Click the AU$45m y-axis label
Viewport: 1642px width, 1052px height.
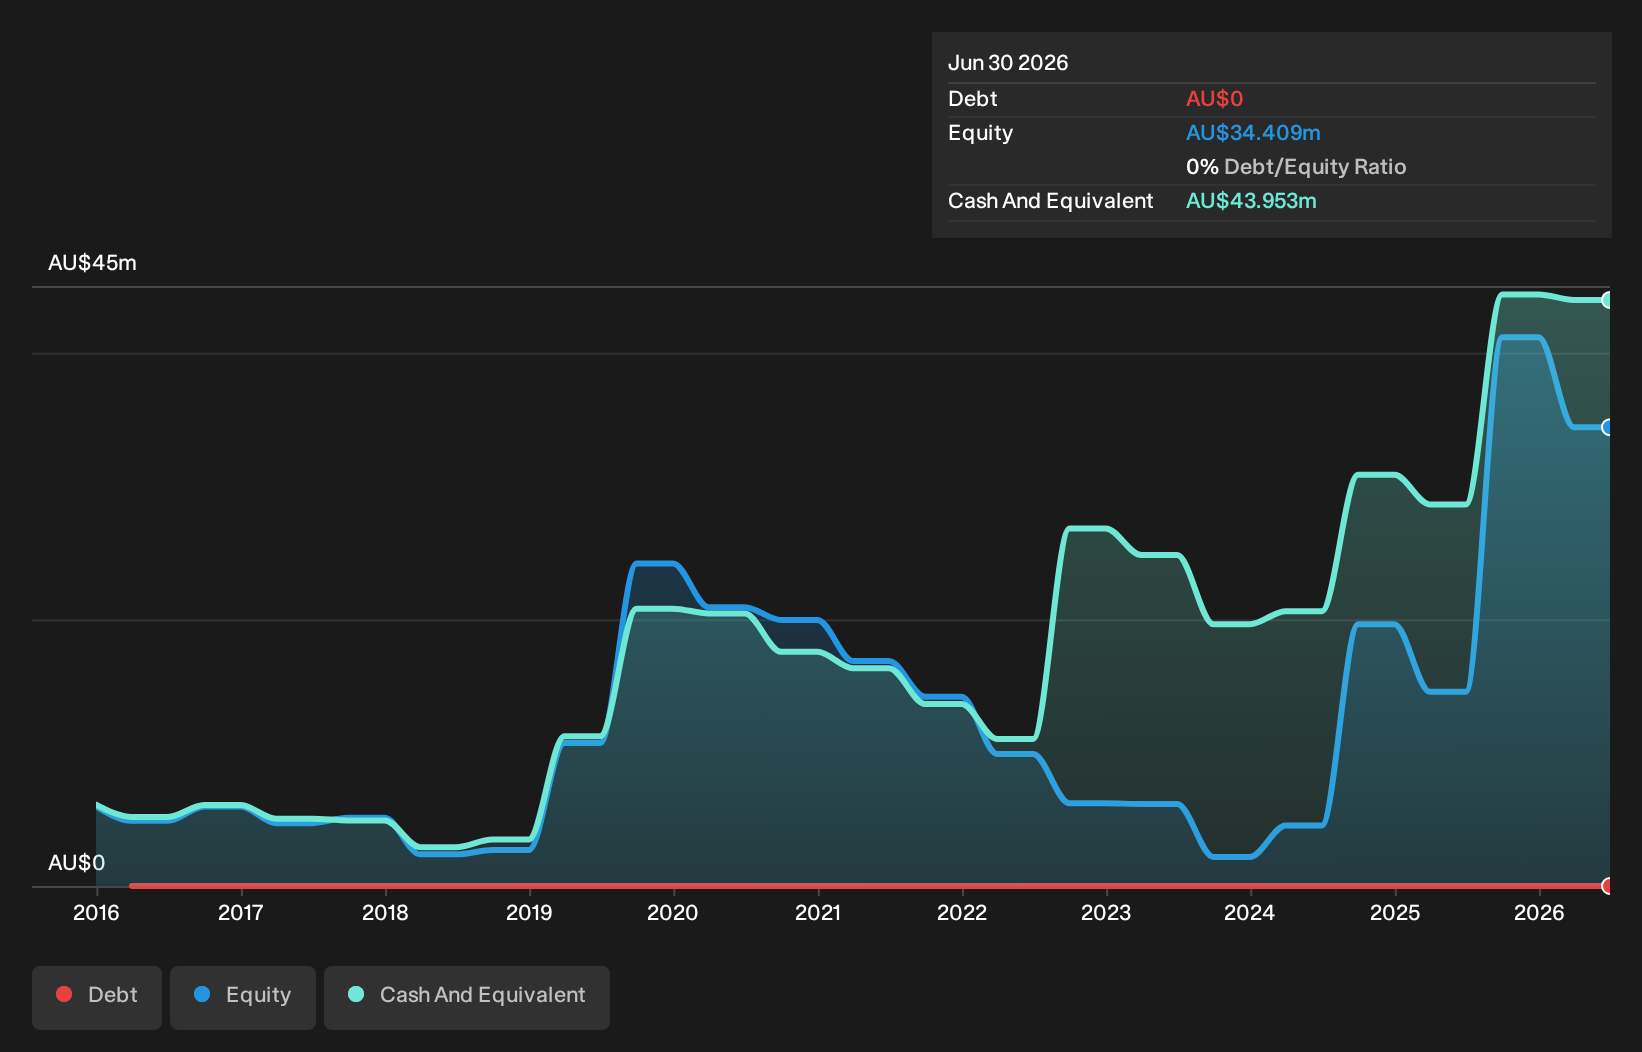coord(92,263)
